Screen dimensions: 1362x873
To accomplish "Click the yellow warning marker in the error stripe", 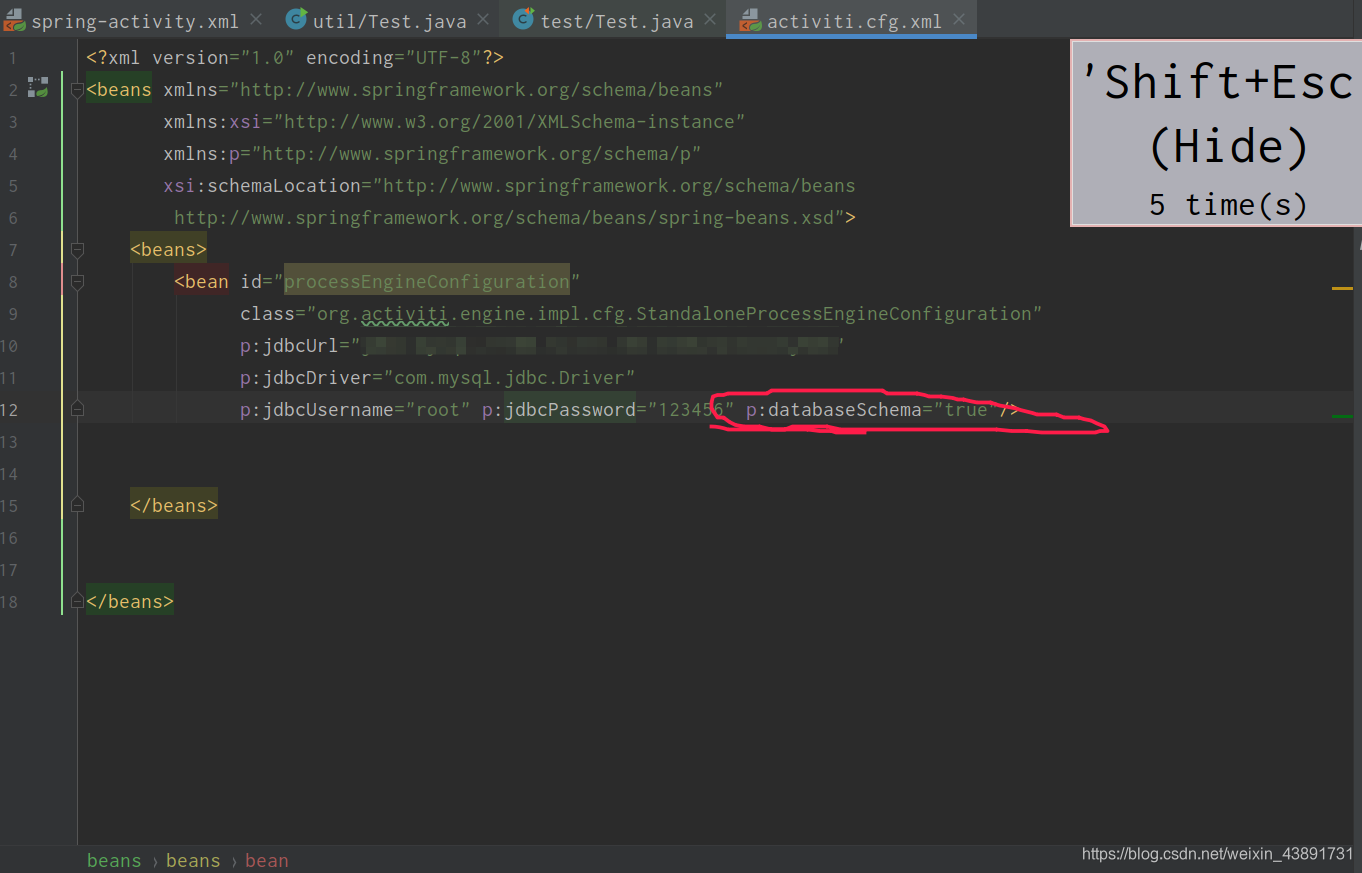I will coord(1344,288).
